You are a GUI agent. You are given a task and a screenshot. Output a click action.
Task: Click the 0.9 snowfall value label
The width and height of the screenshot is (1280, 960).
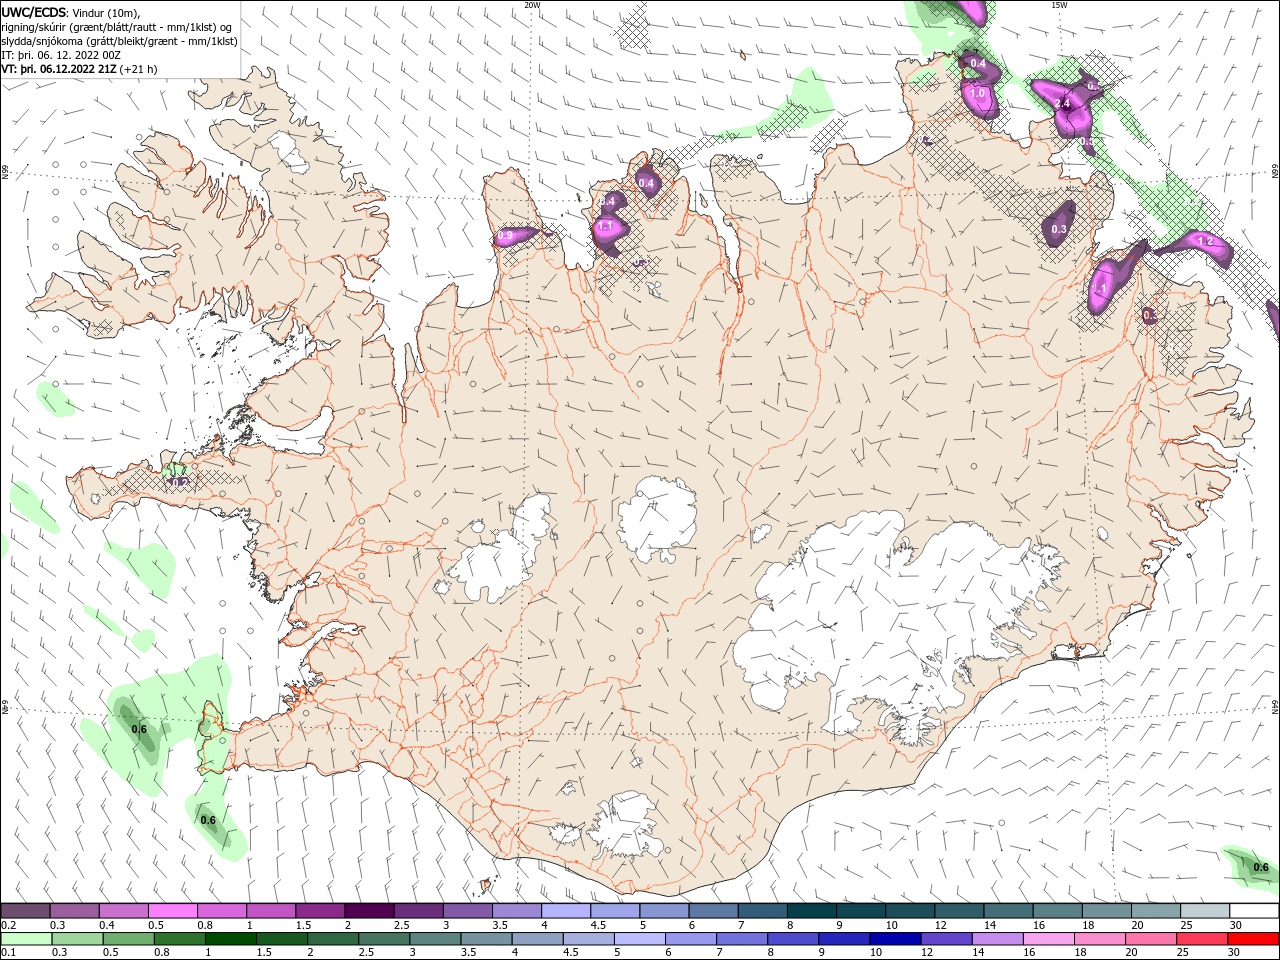click(x=505, y=236)
